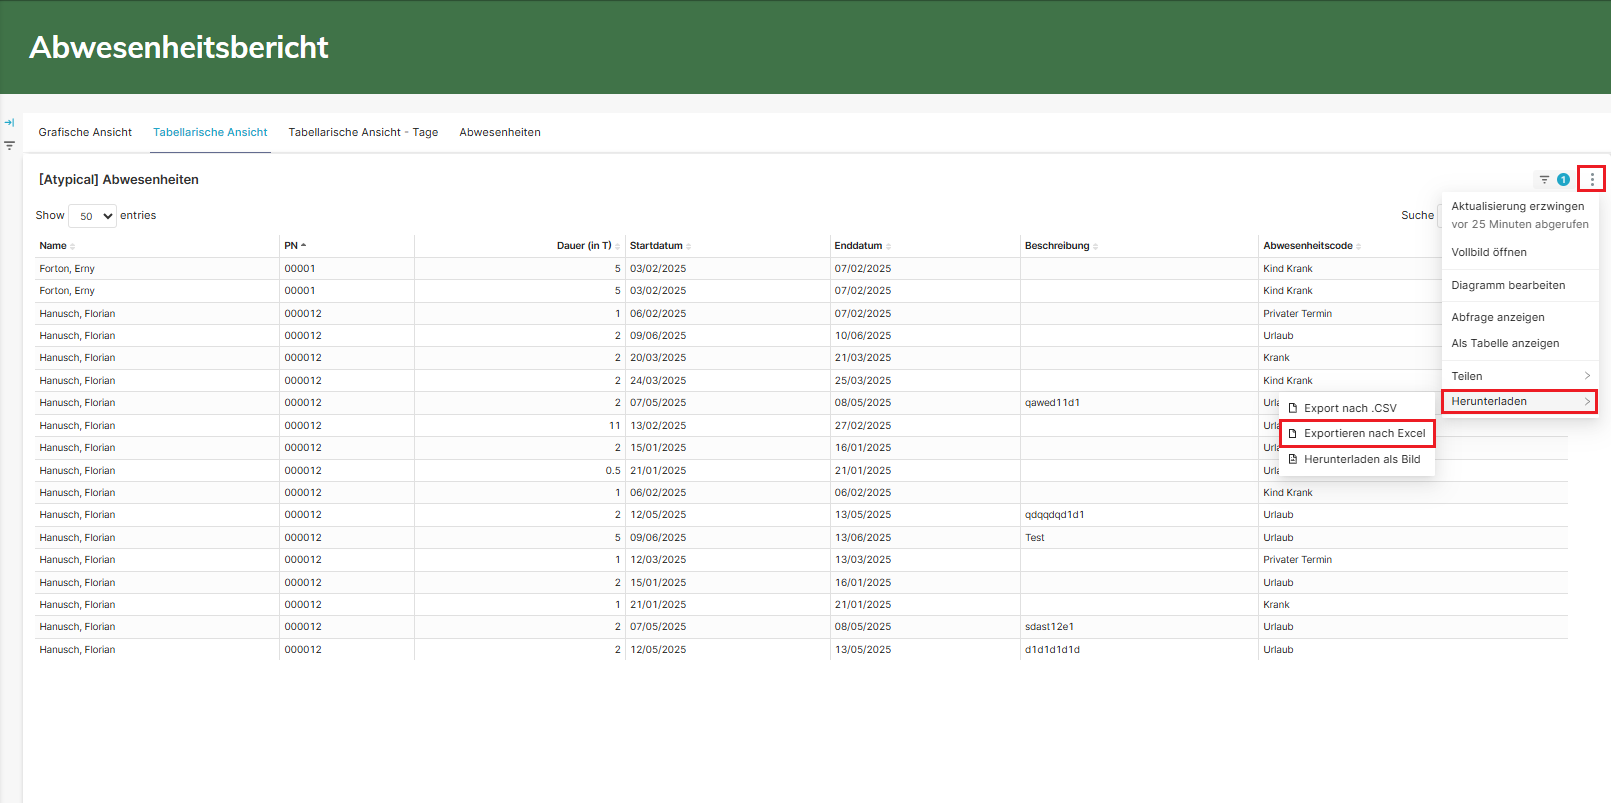
Task: Open the three-dot chart options menu
Action: 1592,179
